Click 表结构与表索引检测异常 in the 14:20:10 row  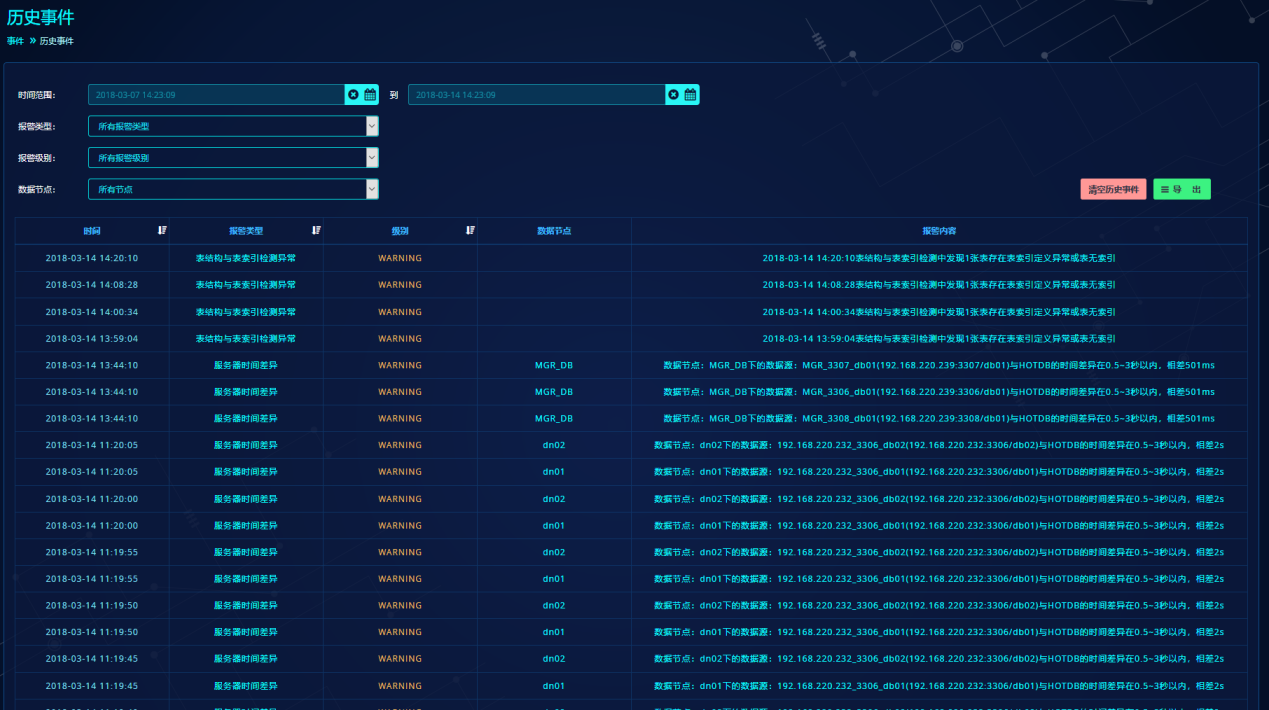coord(246,258)
